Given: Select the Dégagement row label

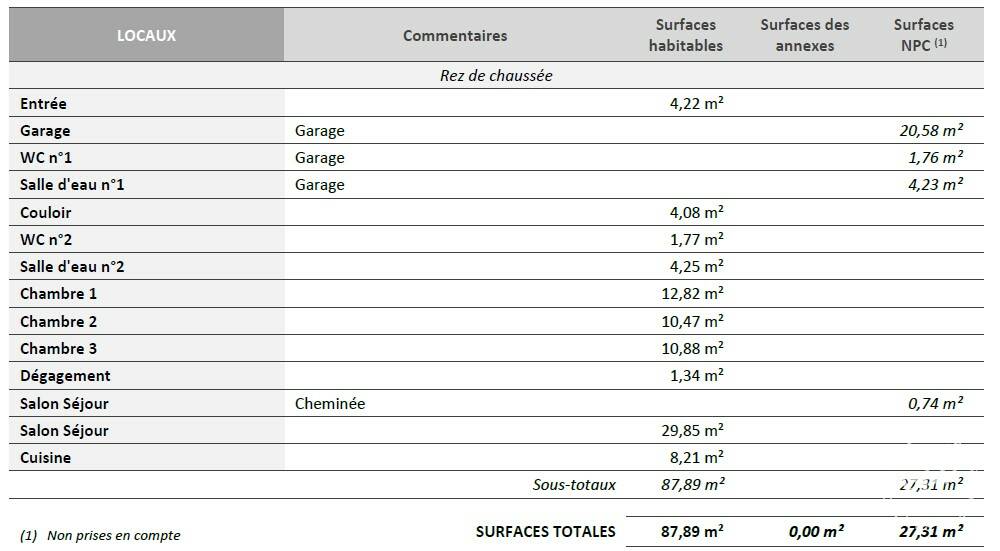Looking at the screenshot, I should coord(65,376).
